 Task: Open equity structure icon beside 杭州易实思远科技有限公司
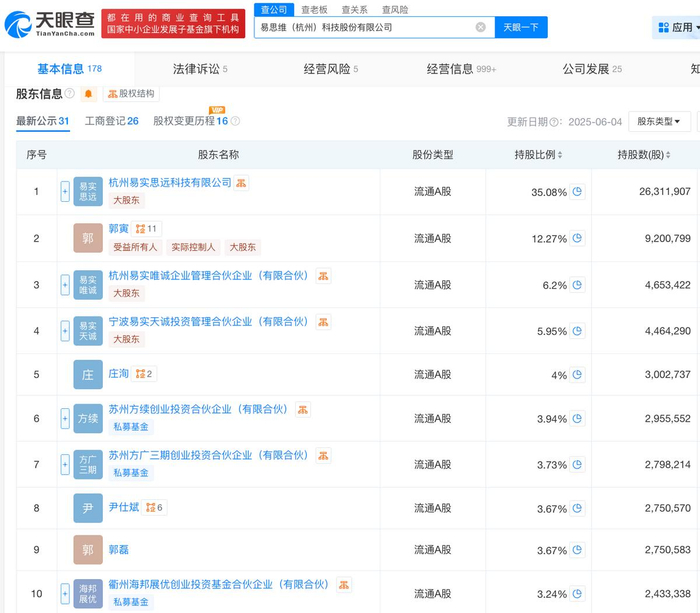(242, 183)
